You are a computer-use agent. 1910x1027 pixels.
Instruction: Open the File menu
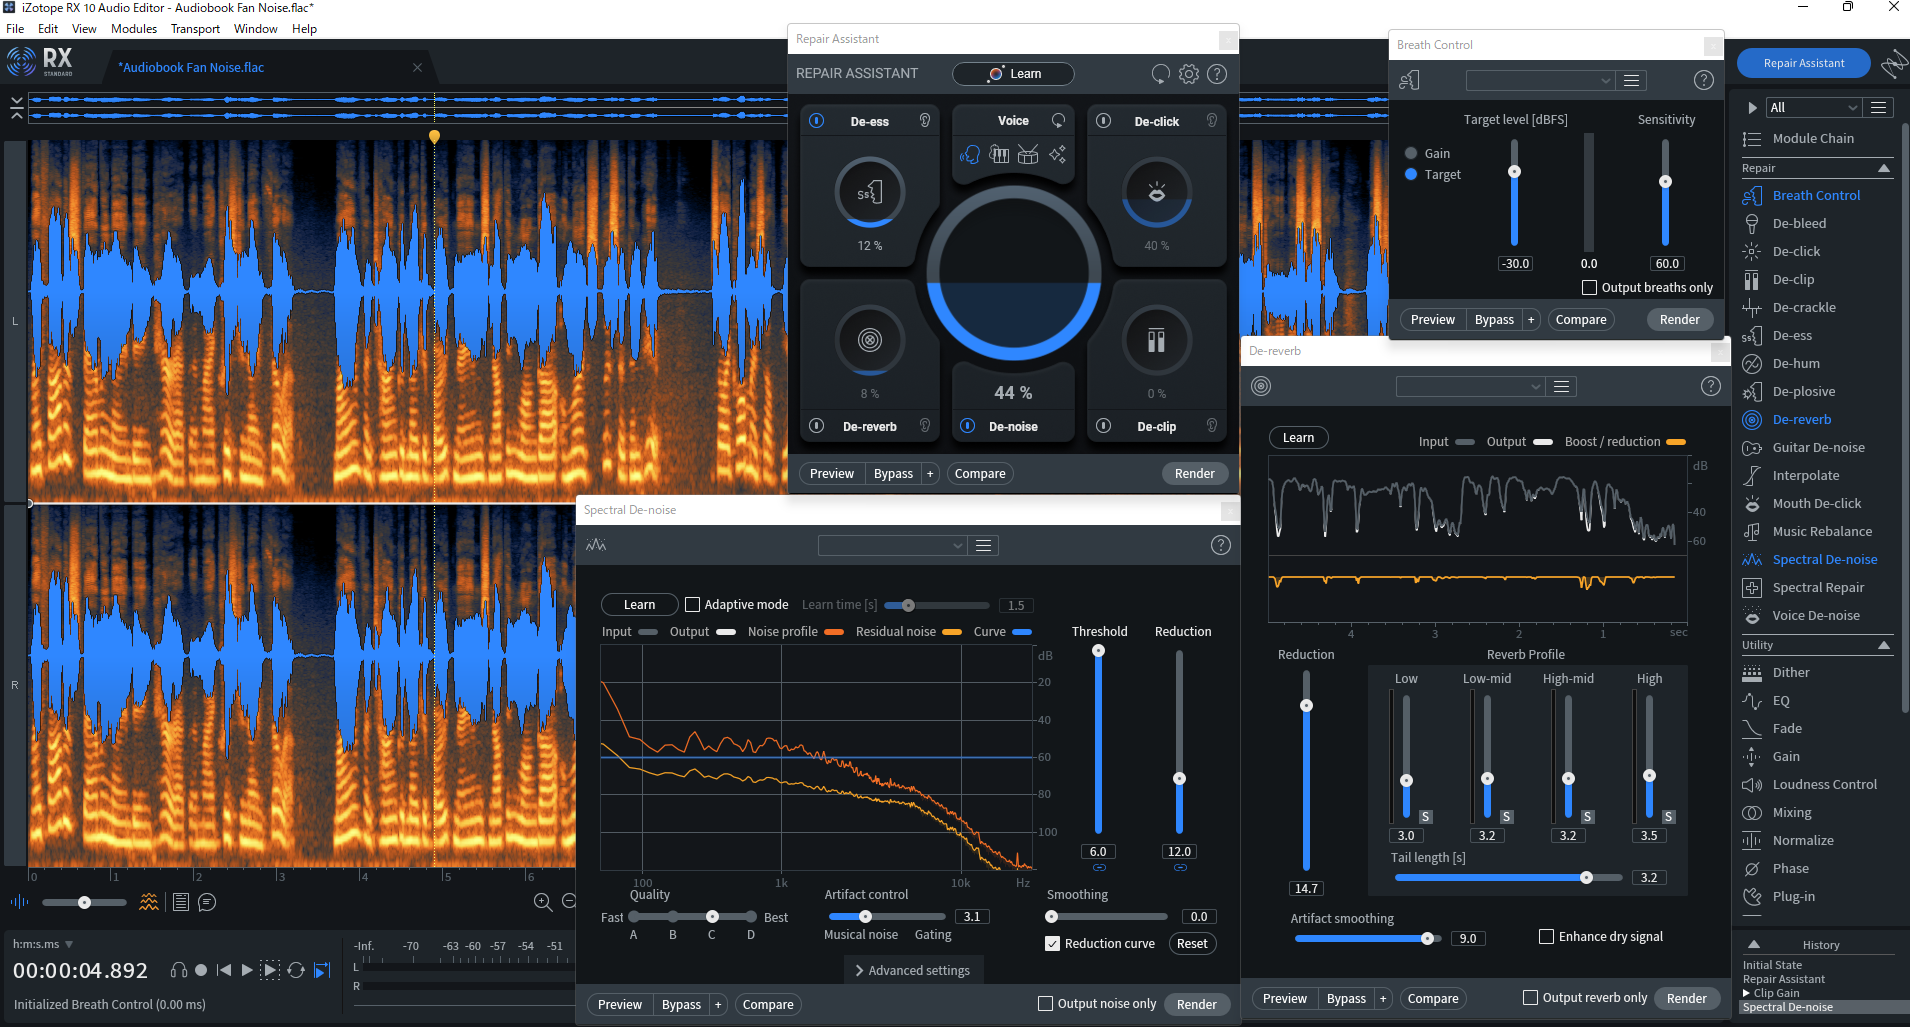pyautogui.click(x=15, y=29)
